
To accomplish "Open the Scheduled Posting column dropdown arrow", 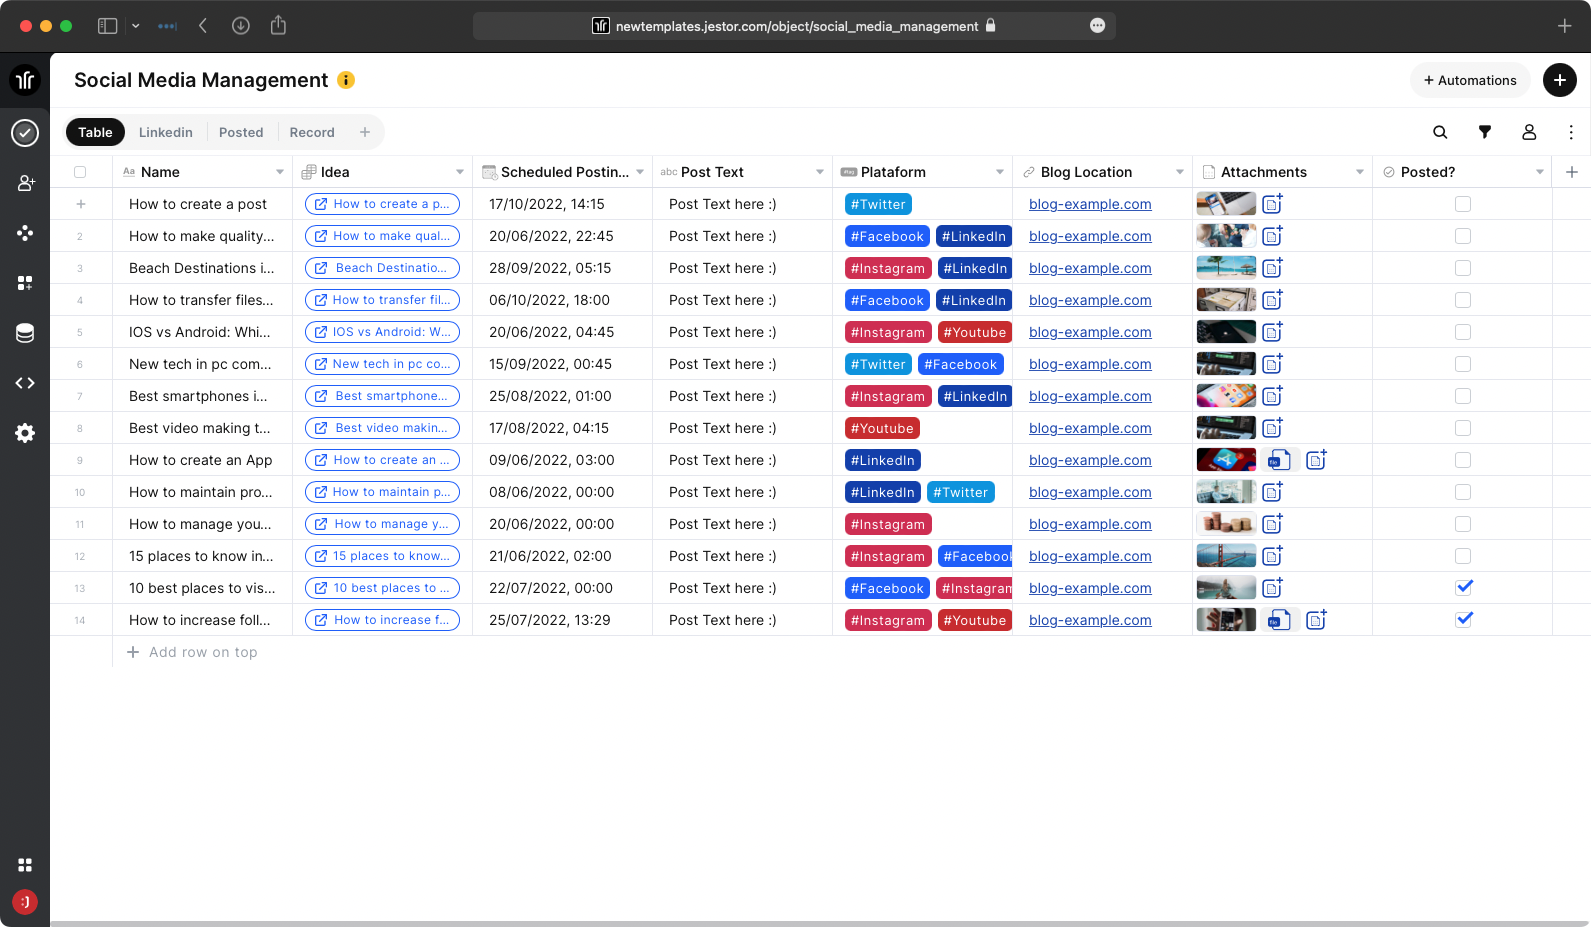I will pyautogui.click(x=640, y=172).
